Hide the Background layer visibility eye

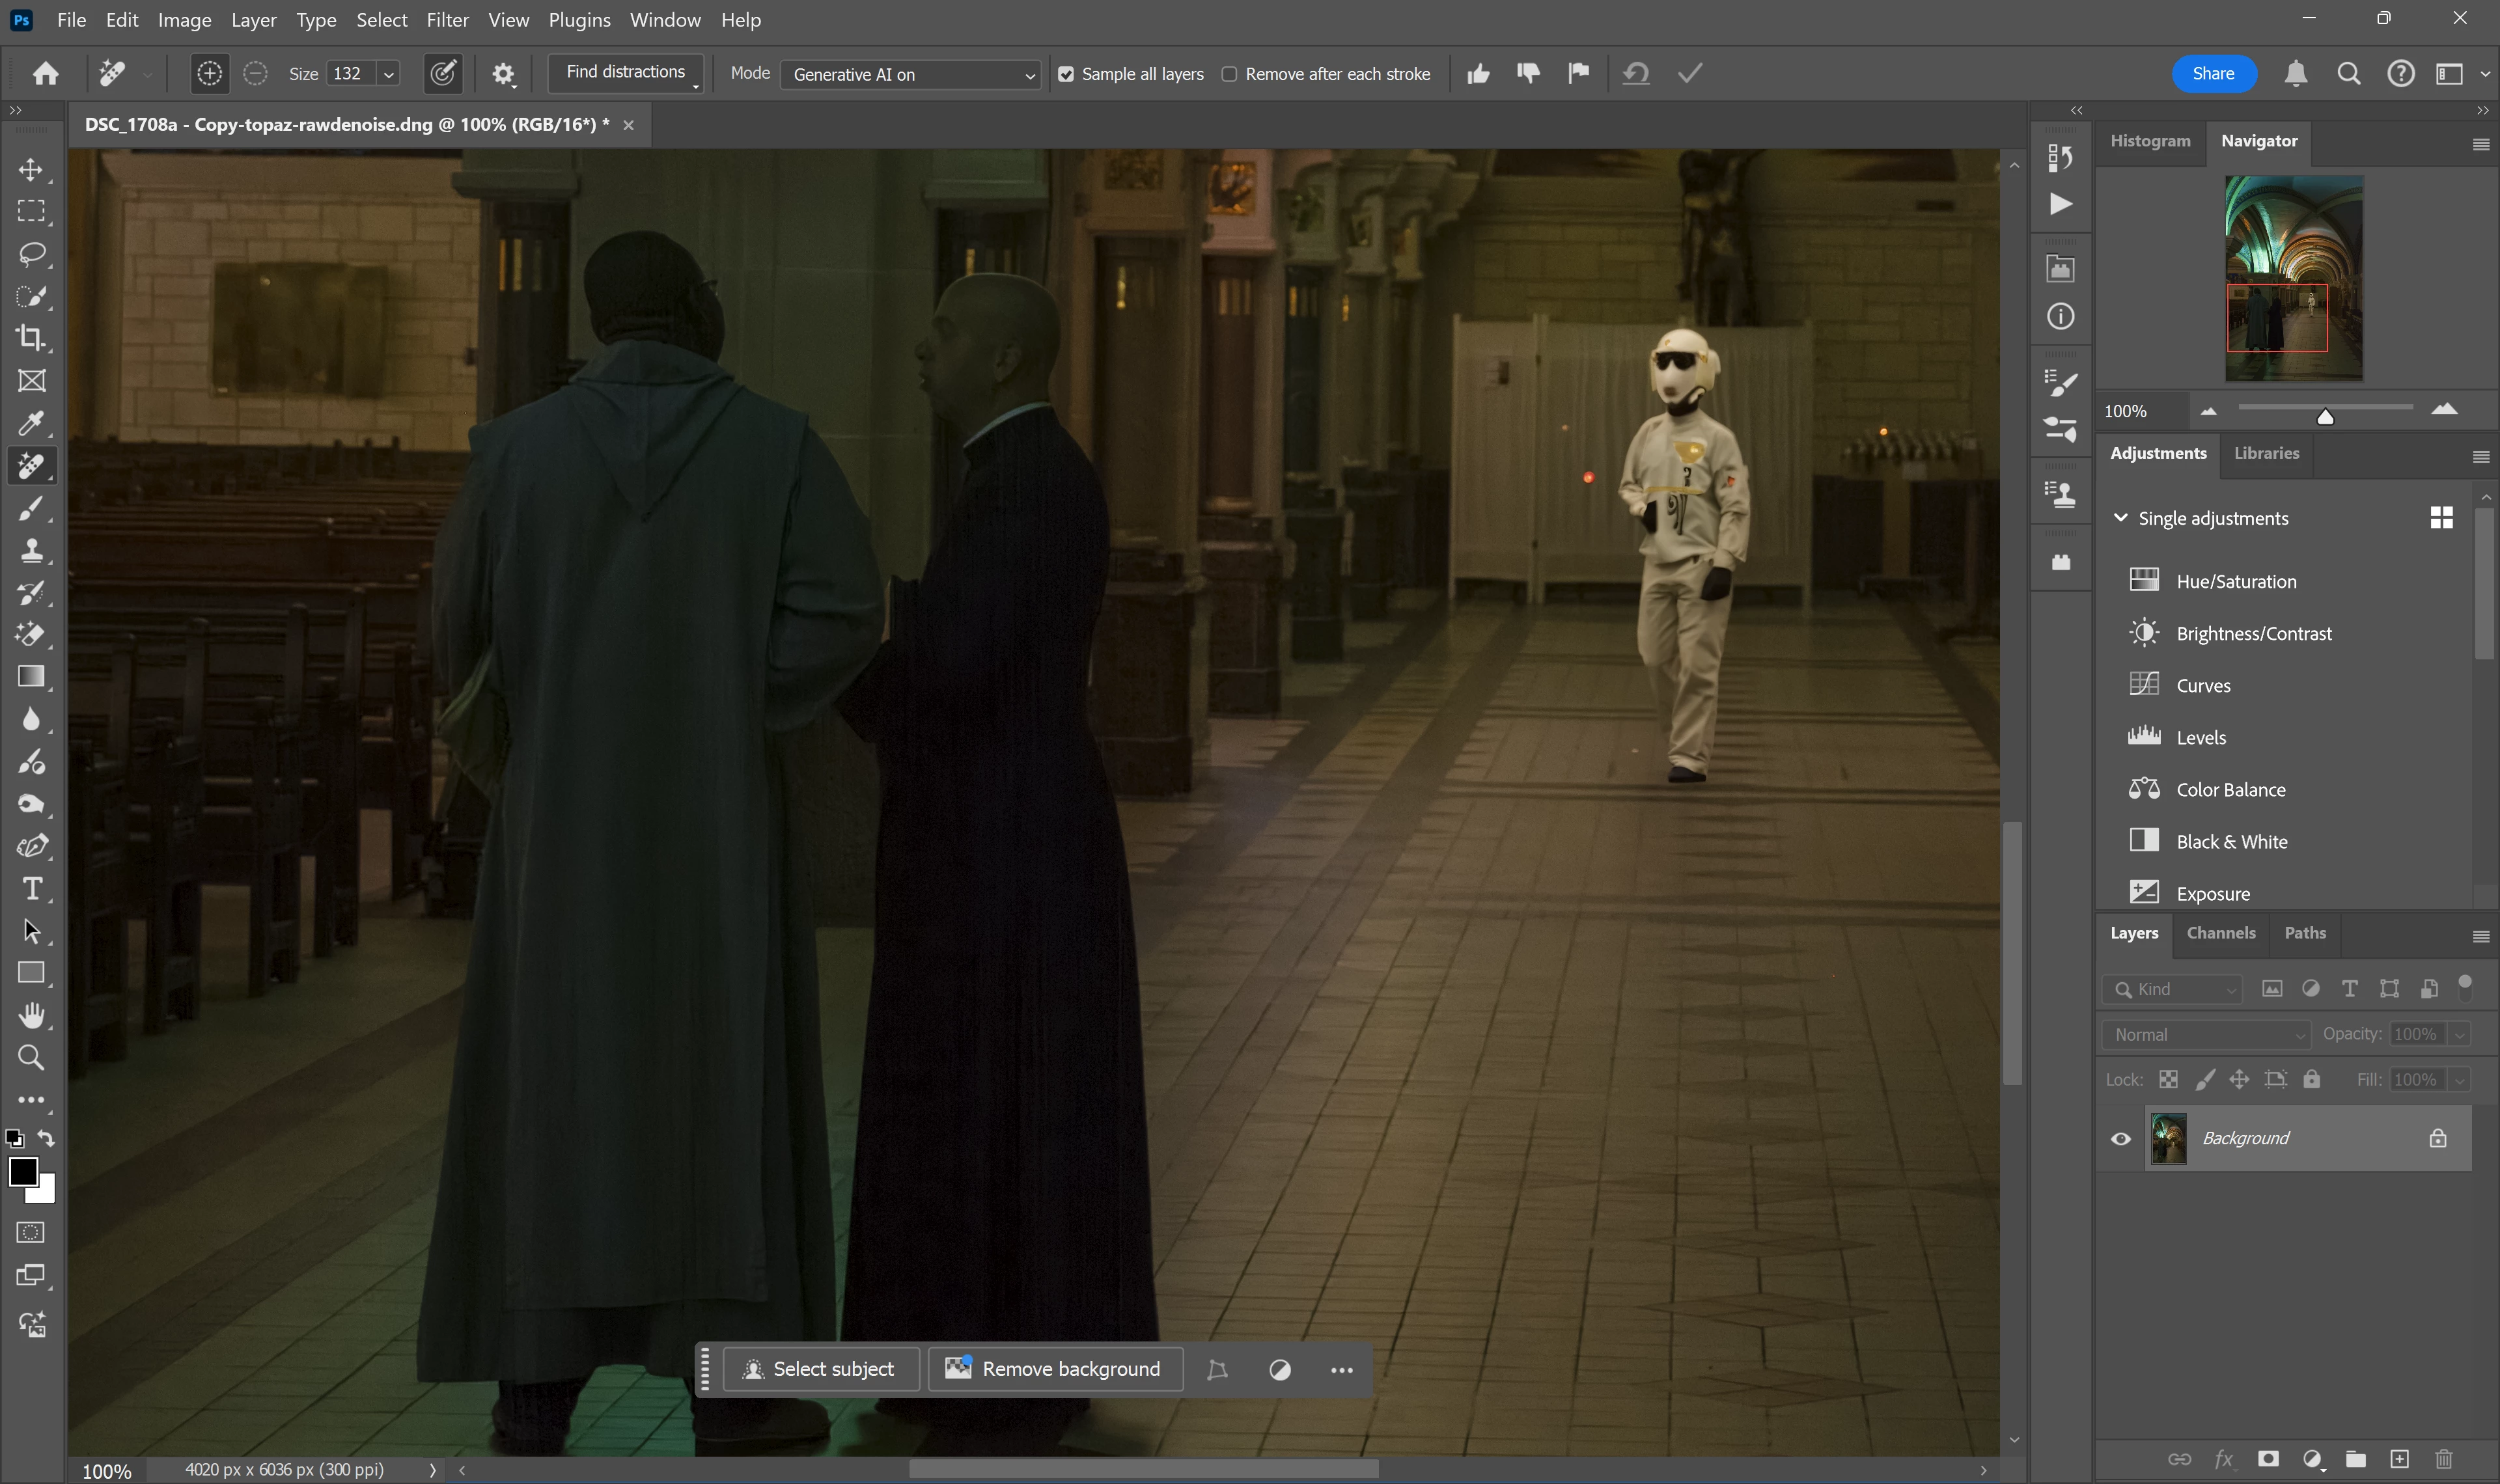pos(2120,1139)
